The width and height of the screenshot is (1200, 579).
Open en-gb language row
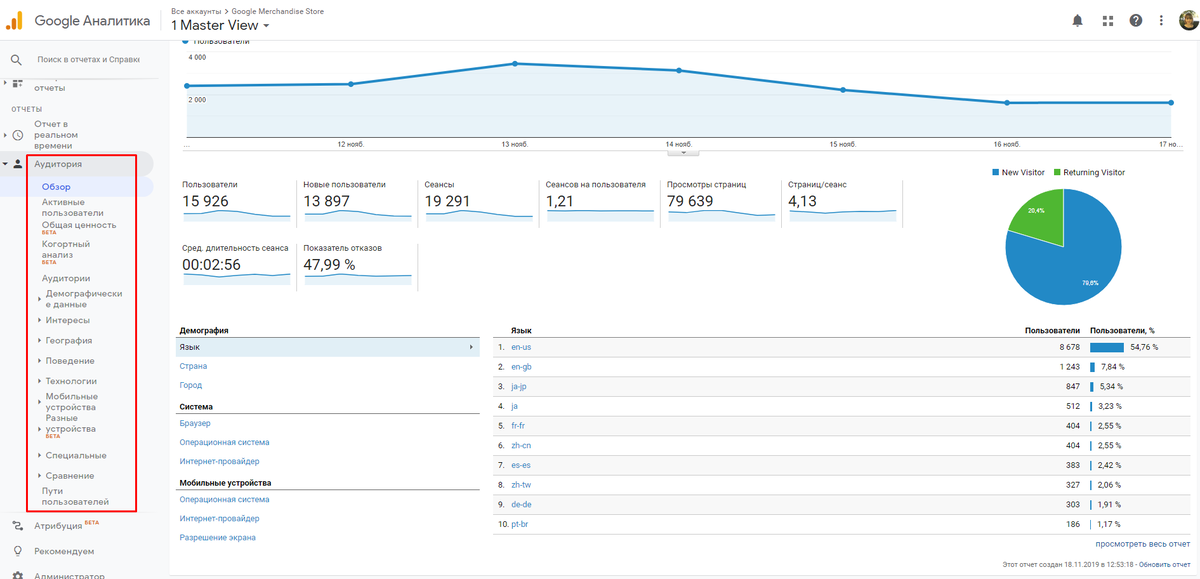tap(521, 366)
